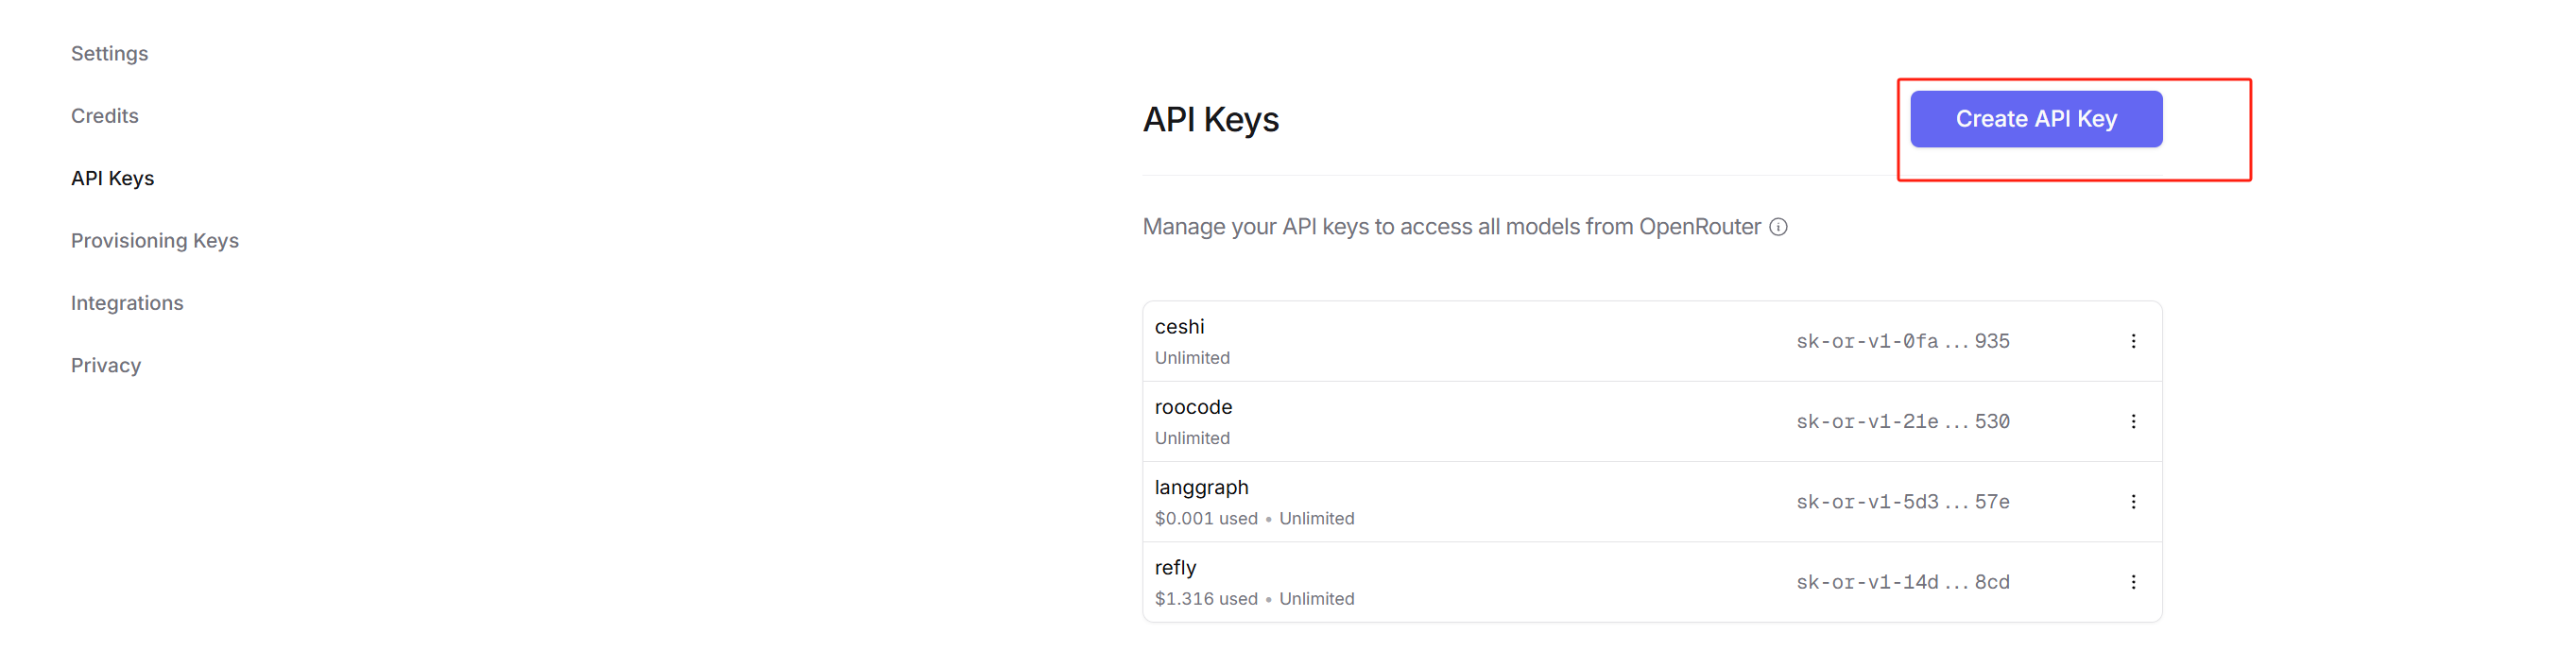
Task: Click the sk-or-v1-0fa...935 key text
Action: pos(1902,341)
